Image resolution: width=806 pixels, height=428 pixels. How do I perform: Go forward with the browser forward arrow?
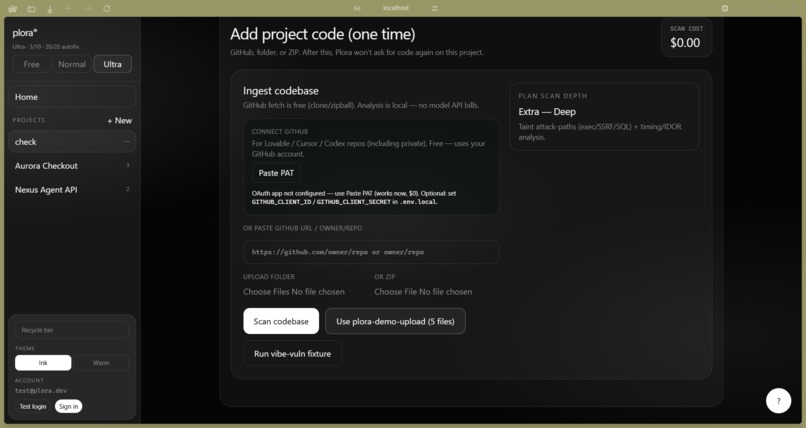[88, 9]
